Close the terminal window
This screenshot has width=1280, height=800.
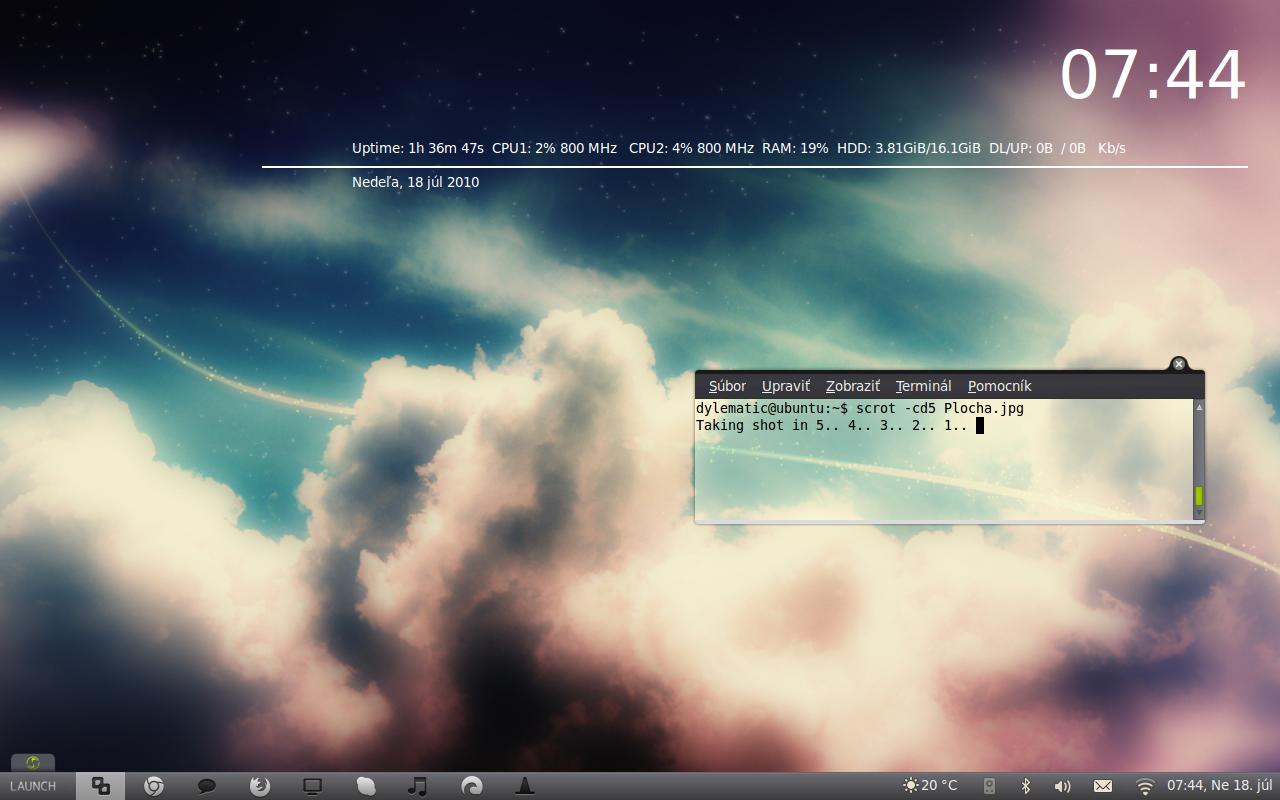pos(1178,364)
